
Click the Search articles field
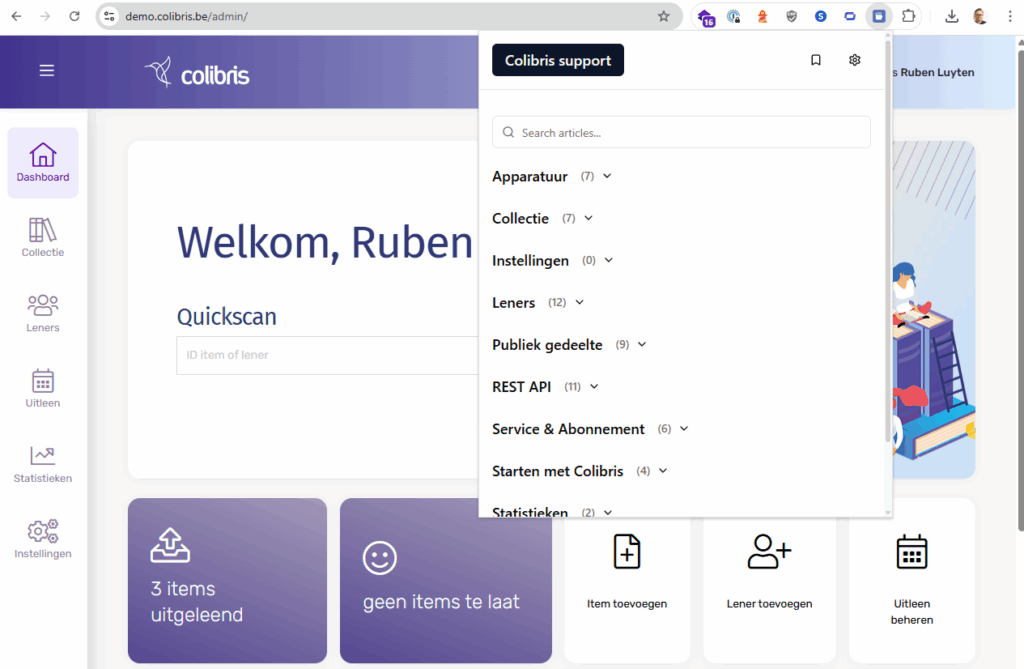pos(681,133)
